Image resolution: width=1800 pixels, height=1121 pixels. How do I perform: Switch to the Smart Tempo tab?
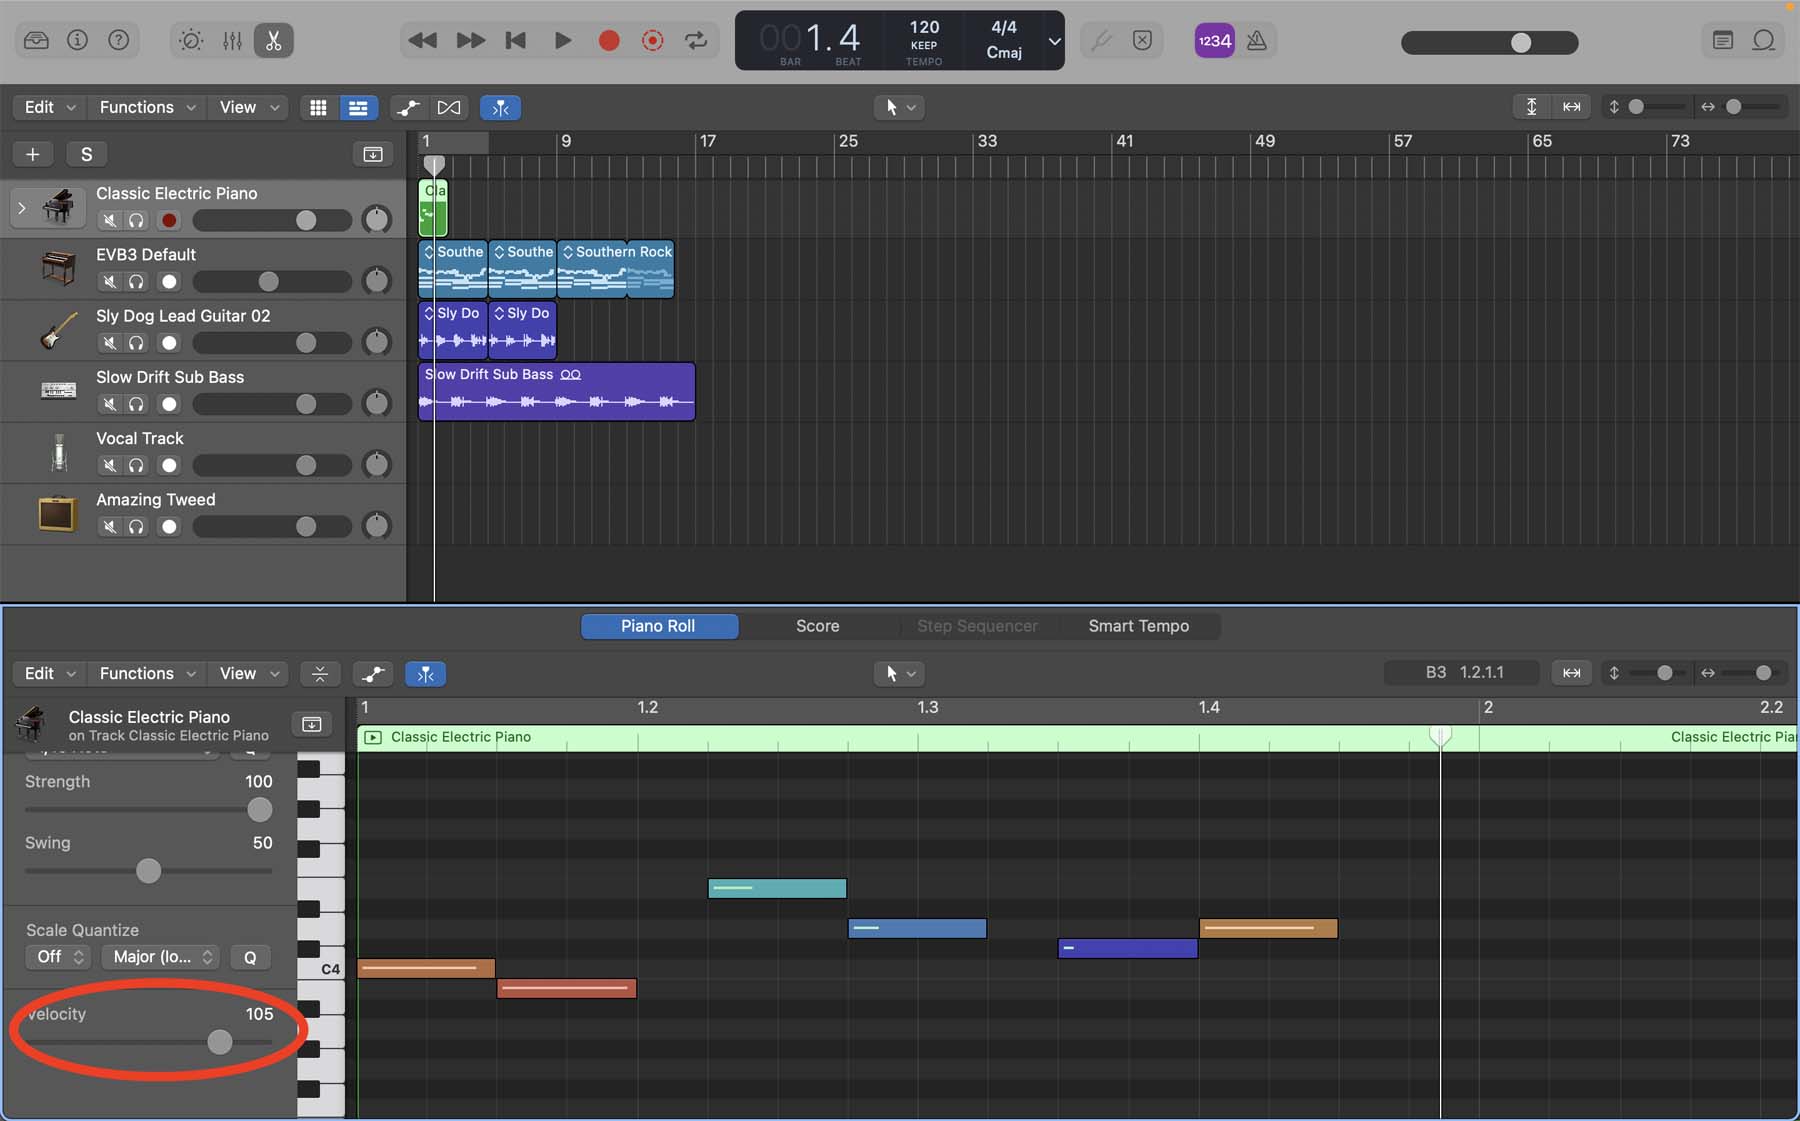click(1138, 626)
